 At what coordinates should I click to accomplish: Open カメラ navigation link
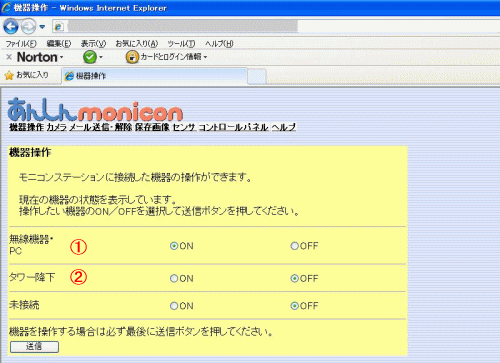pos(56,127)
